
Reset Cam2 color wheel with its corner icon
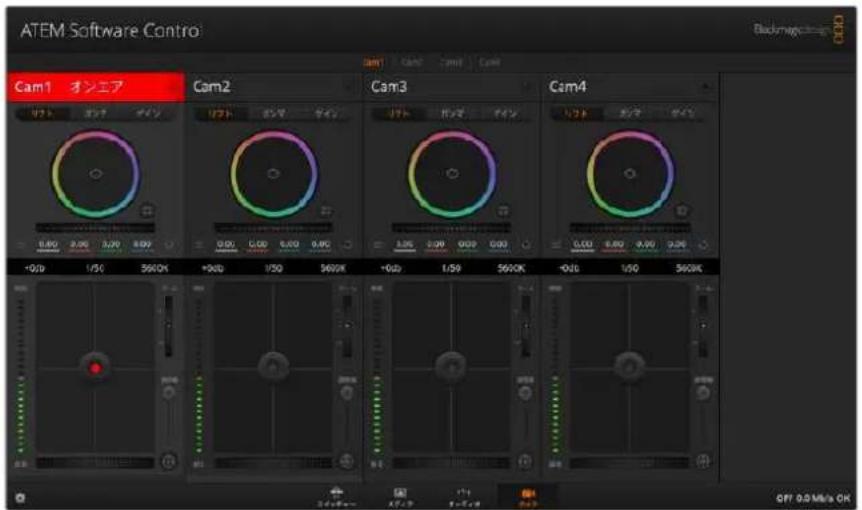(x=326, y=211)
